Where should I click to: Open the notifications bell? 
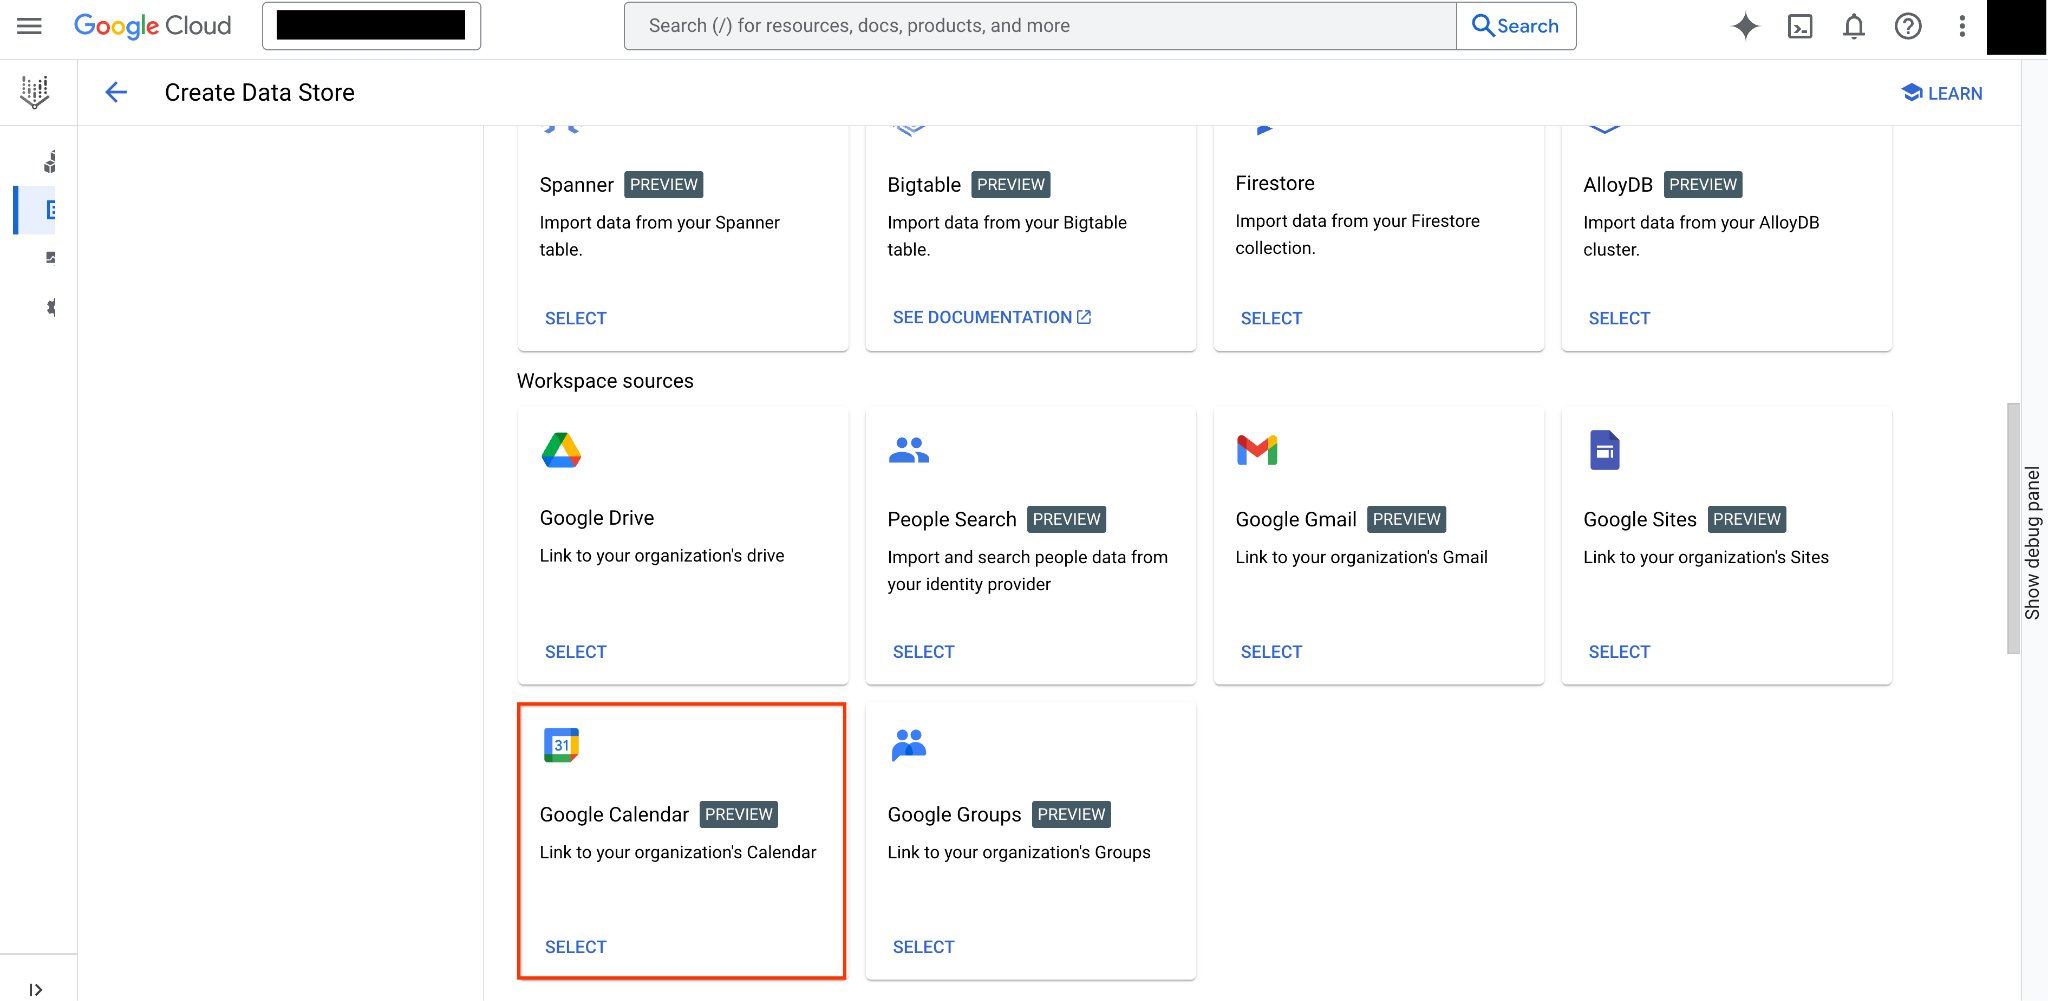1853,26
